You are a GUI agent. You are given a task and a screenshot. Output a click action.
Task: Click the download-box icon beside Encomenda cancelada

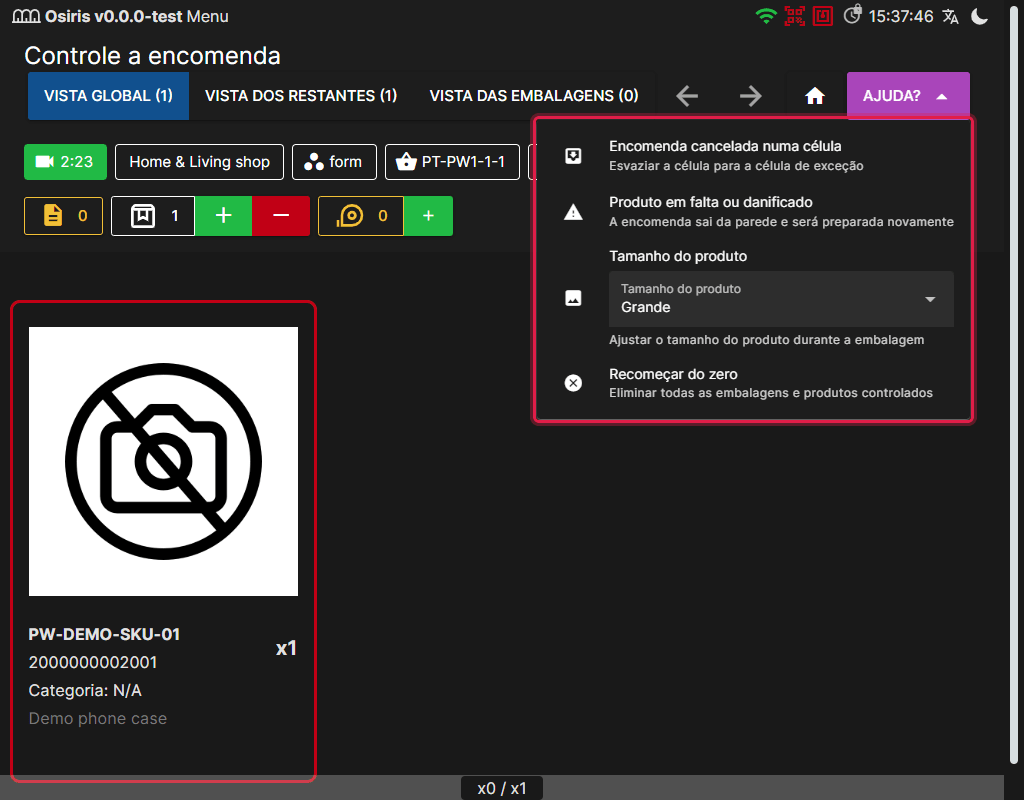573,155
